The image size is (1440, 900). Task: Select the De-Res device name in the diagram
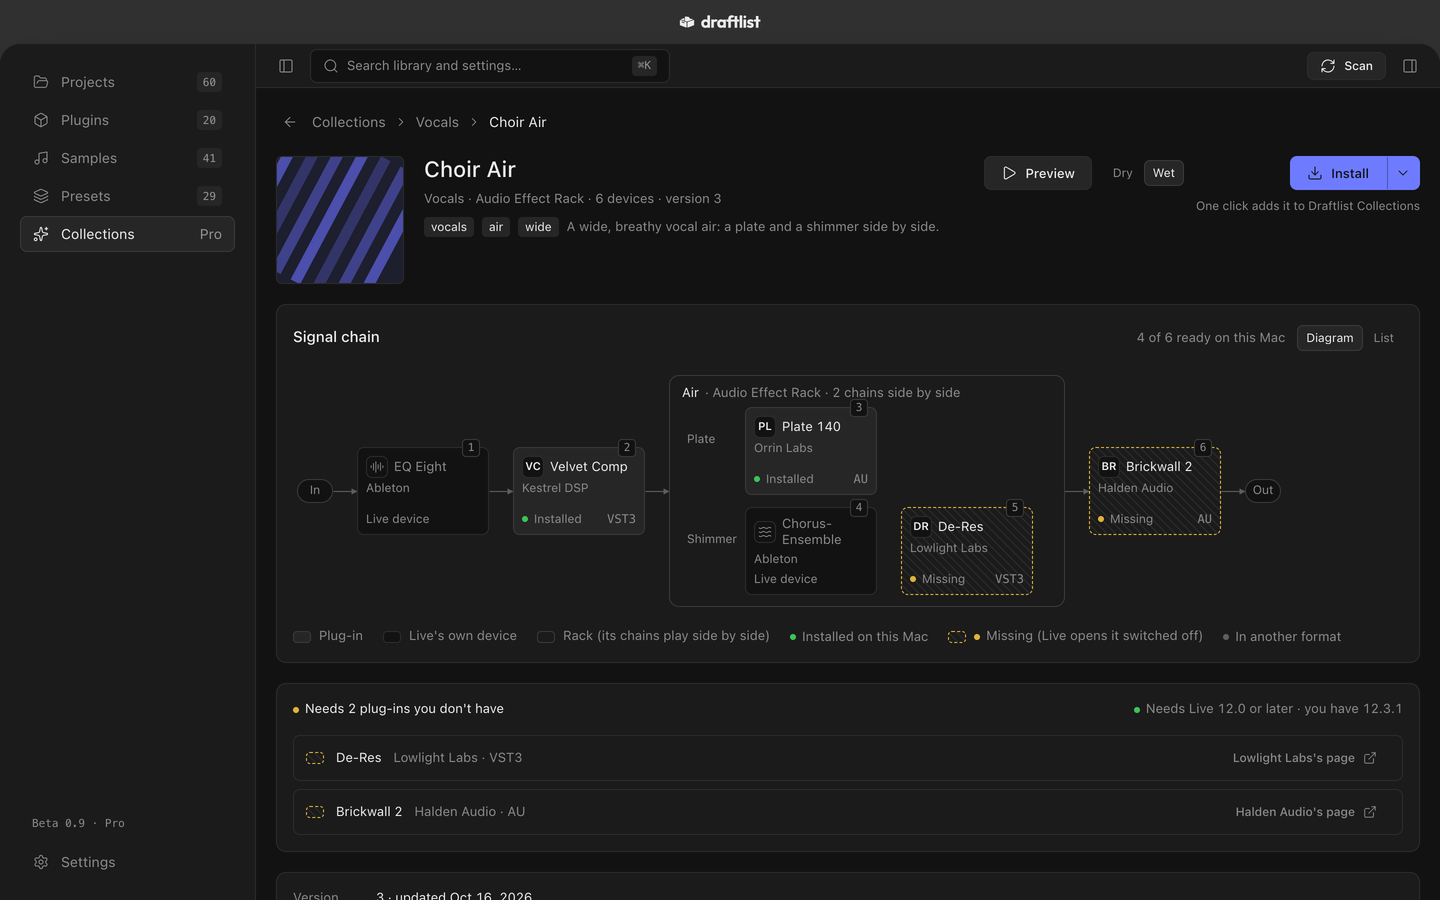coord(960,527)
